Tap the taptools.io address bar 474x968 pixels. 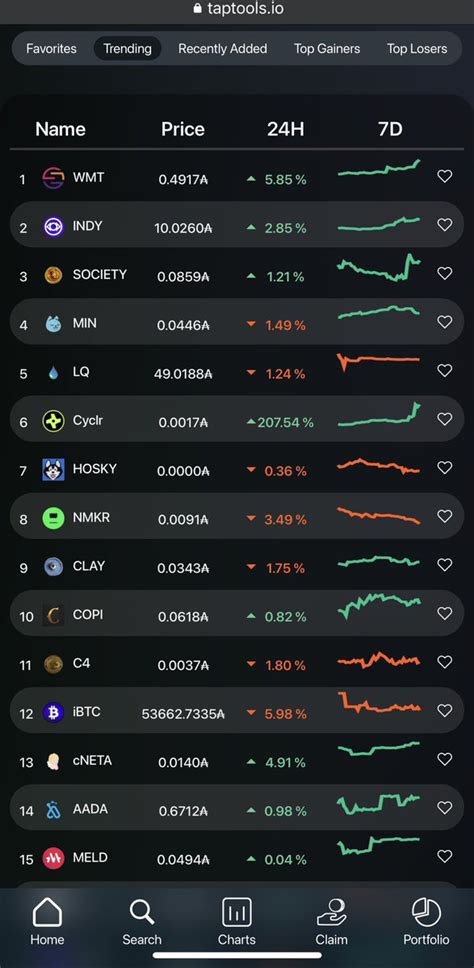click(237, 9)
